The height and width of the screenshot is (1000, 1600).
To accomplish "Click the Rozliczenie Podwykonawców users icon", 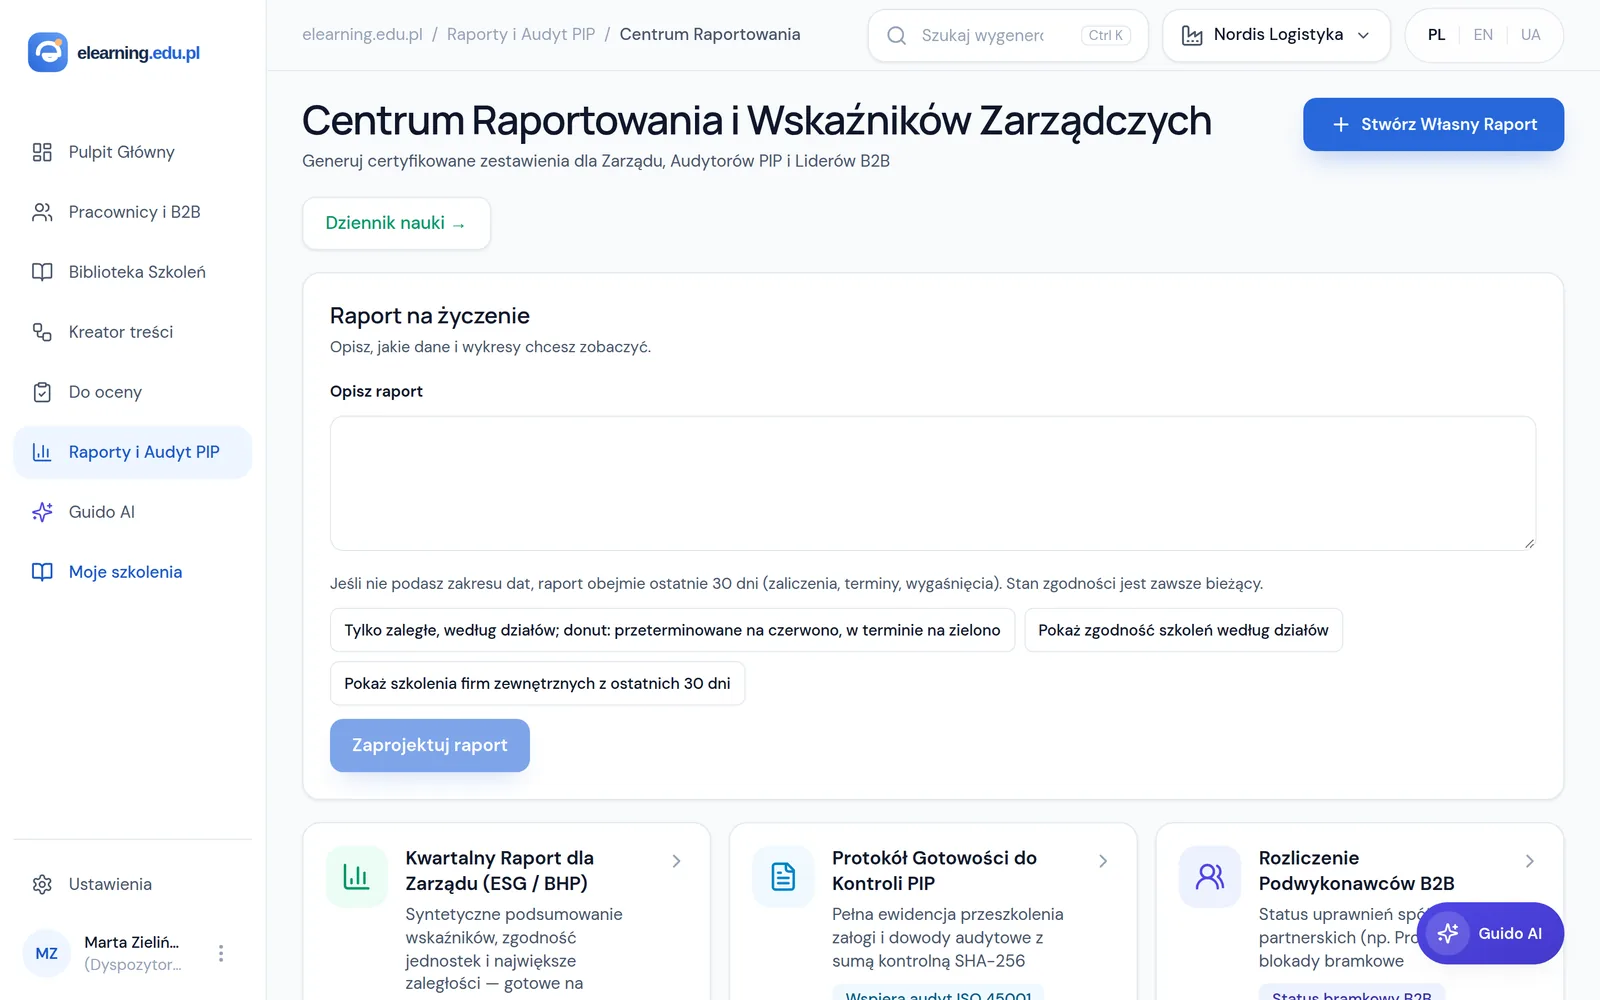I will point(1210,877).
